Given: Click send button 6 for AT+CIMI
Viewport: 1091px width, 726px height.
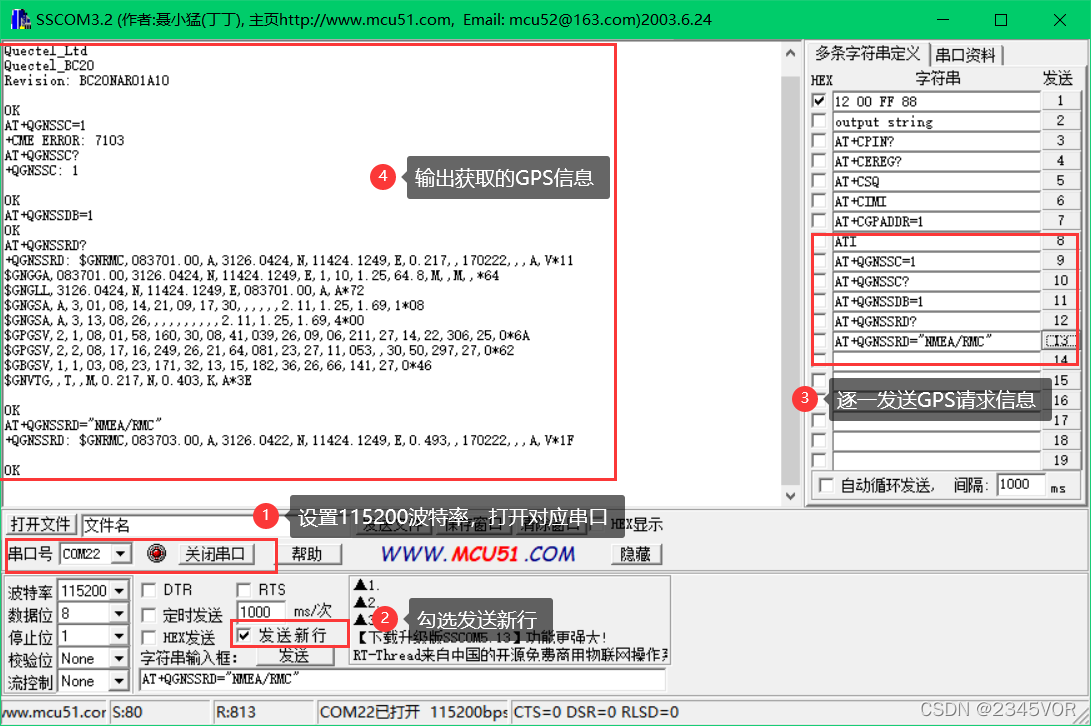Looking at the screenshot, I should click(x=1060, y=200).
